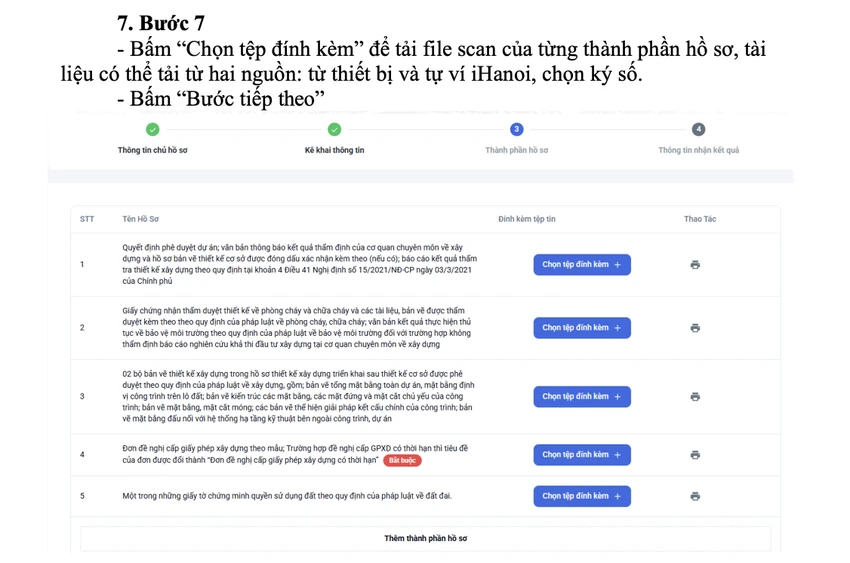850x563 pixels.
Task: Open the completed 'Thông tin chủ hồ sơ' step checkmark
Action: tap(153, 130)
